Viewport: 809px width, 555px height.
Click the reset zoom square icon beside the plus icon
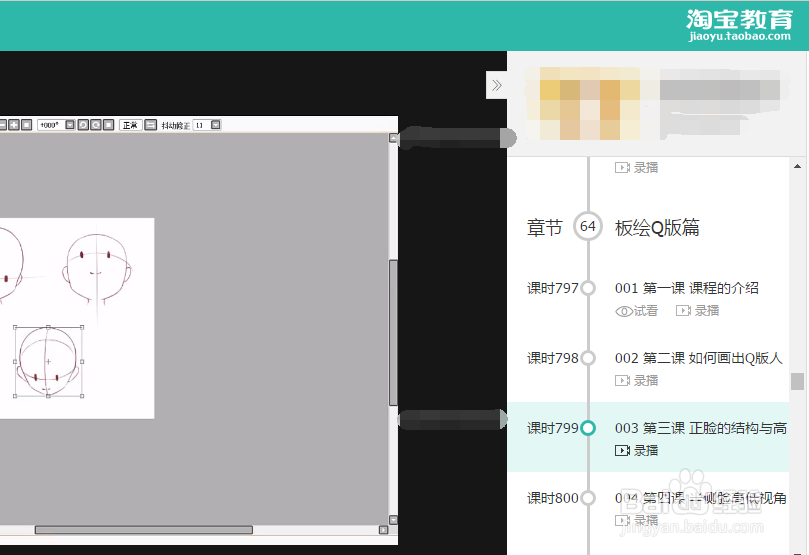pos(27,125)
